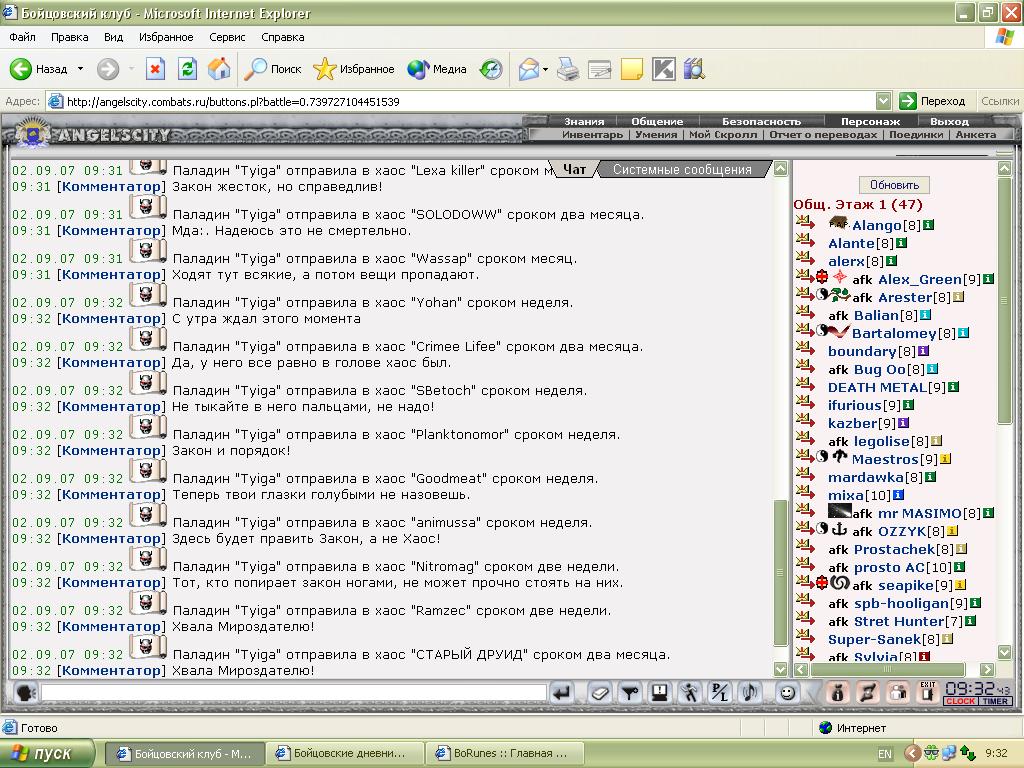Click the user list scroll up arrow
Screen dimensions: 1024x768
pos(1004,168)
